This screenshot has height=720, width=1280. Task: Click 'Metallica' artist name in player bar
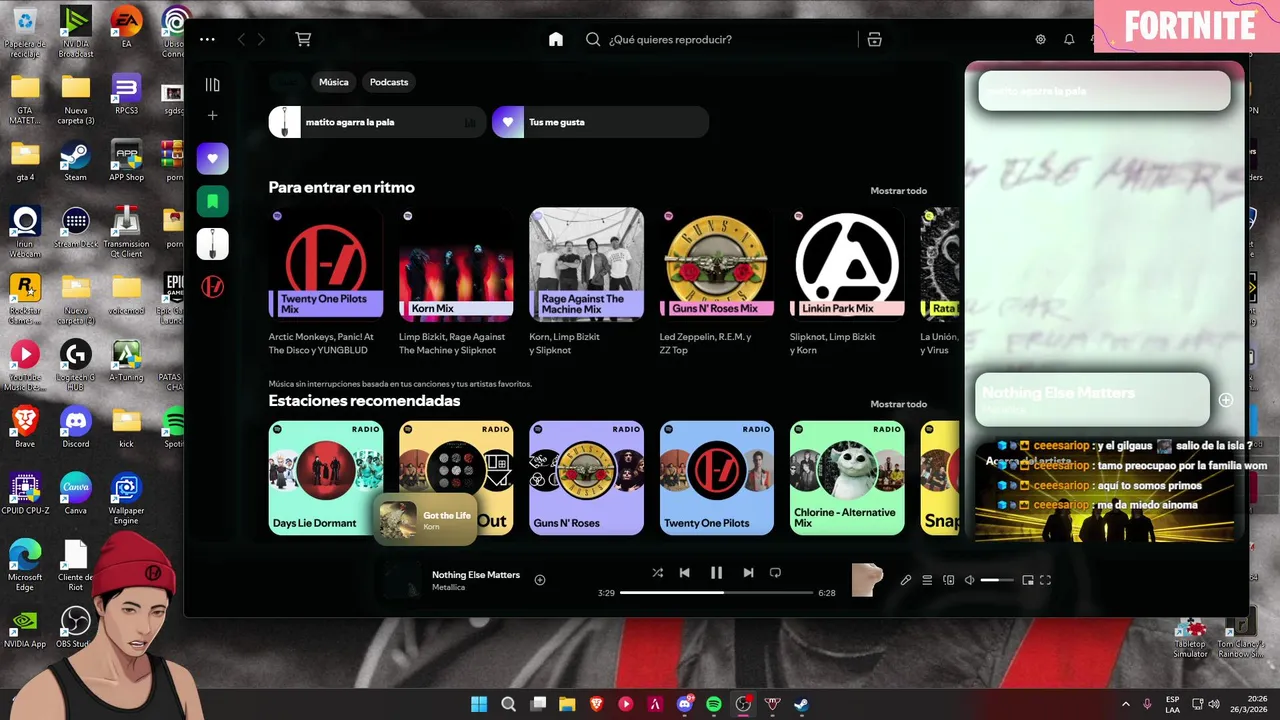pyautogui.click(x=448, y=587)
